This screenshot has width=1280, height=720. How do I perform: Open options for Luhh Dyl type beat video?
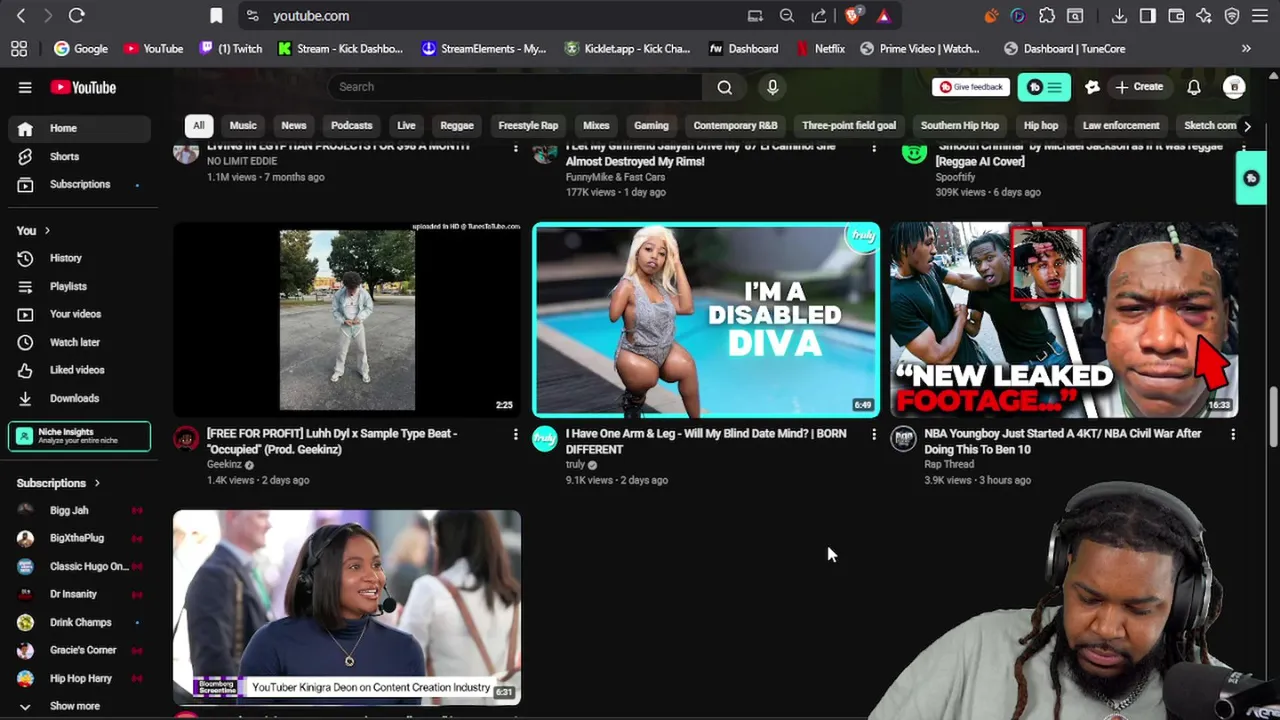(516, 434)
